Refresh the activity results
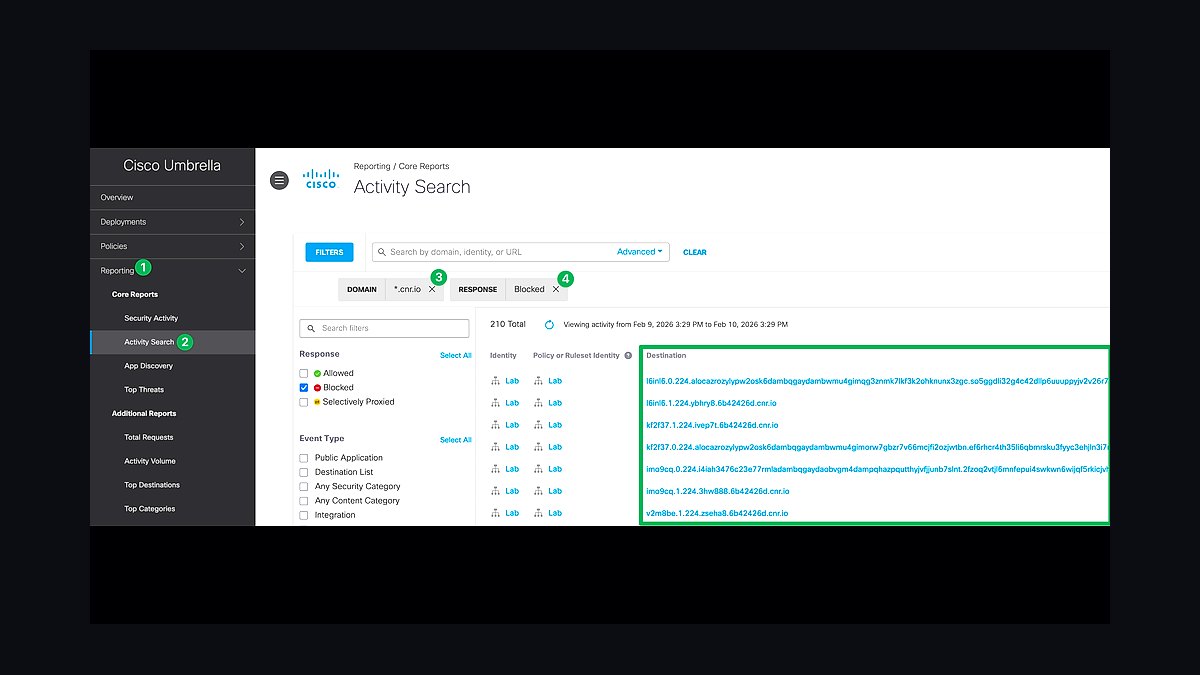Screen dimensions: 1200x675 coord(549,325)
